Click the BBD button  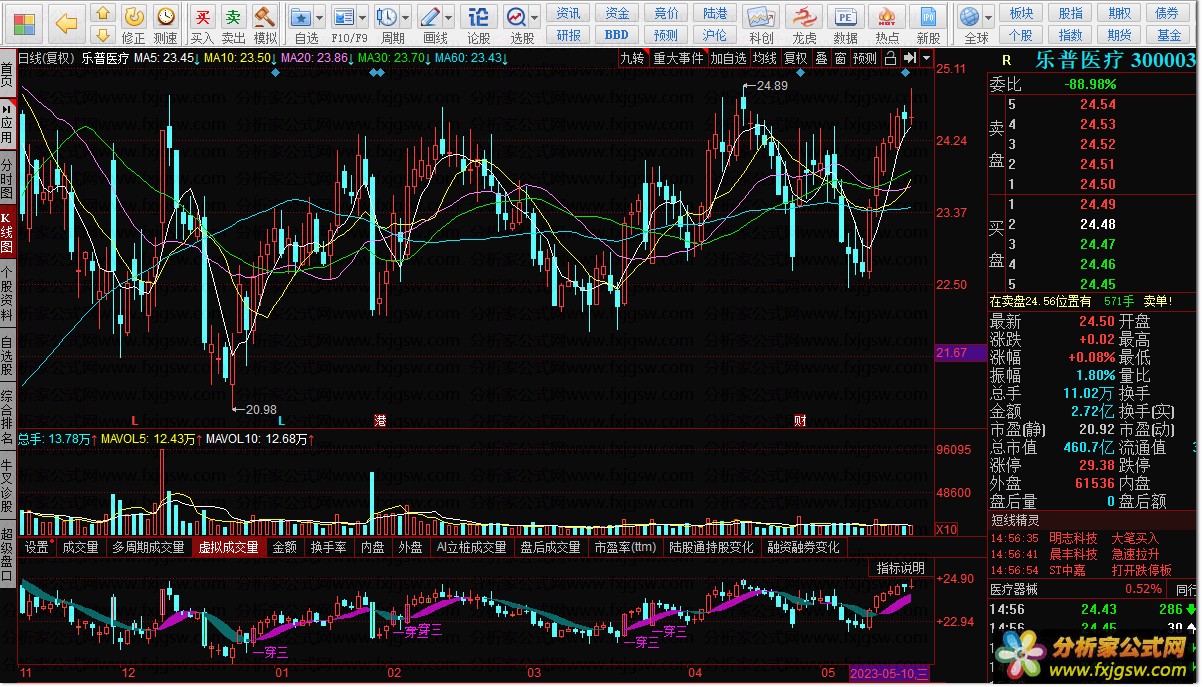pyautogui.click(x=617, y=35)
